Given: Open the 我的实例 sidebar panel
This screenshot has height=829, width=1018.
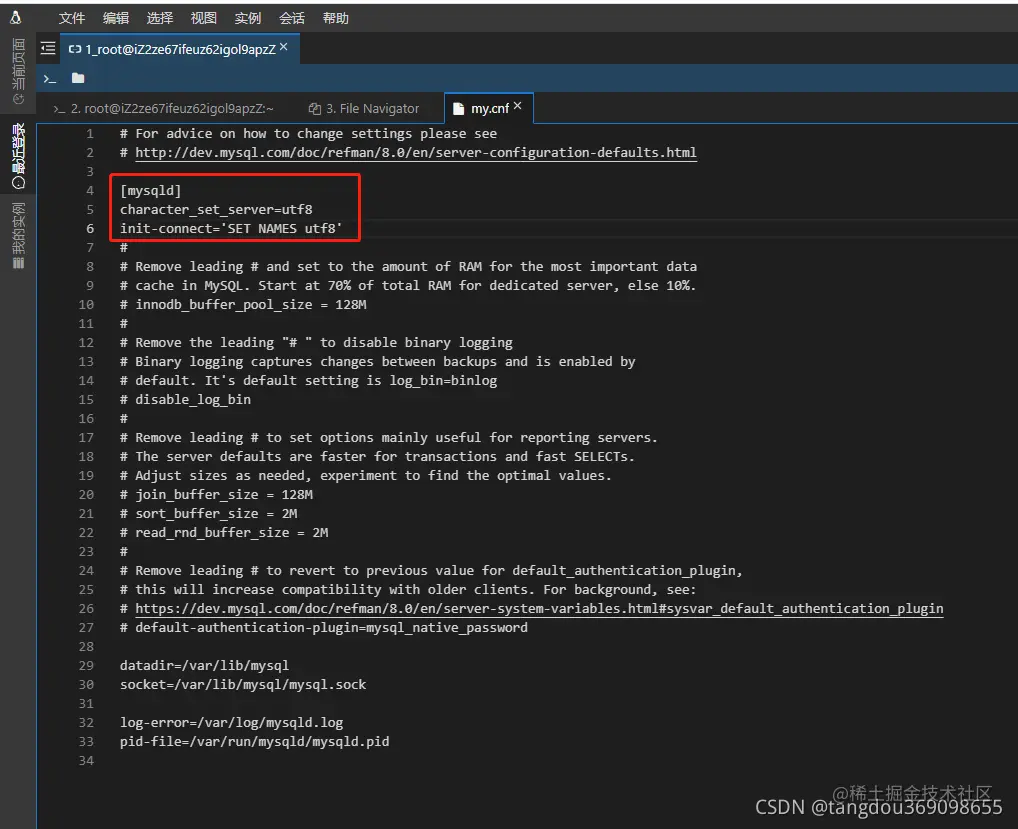Looking at the screenshot, I should click(18, 235).
